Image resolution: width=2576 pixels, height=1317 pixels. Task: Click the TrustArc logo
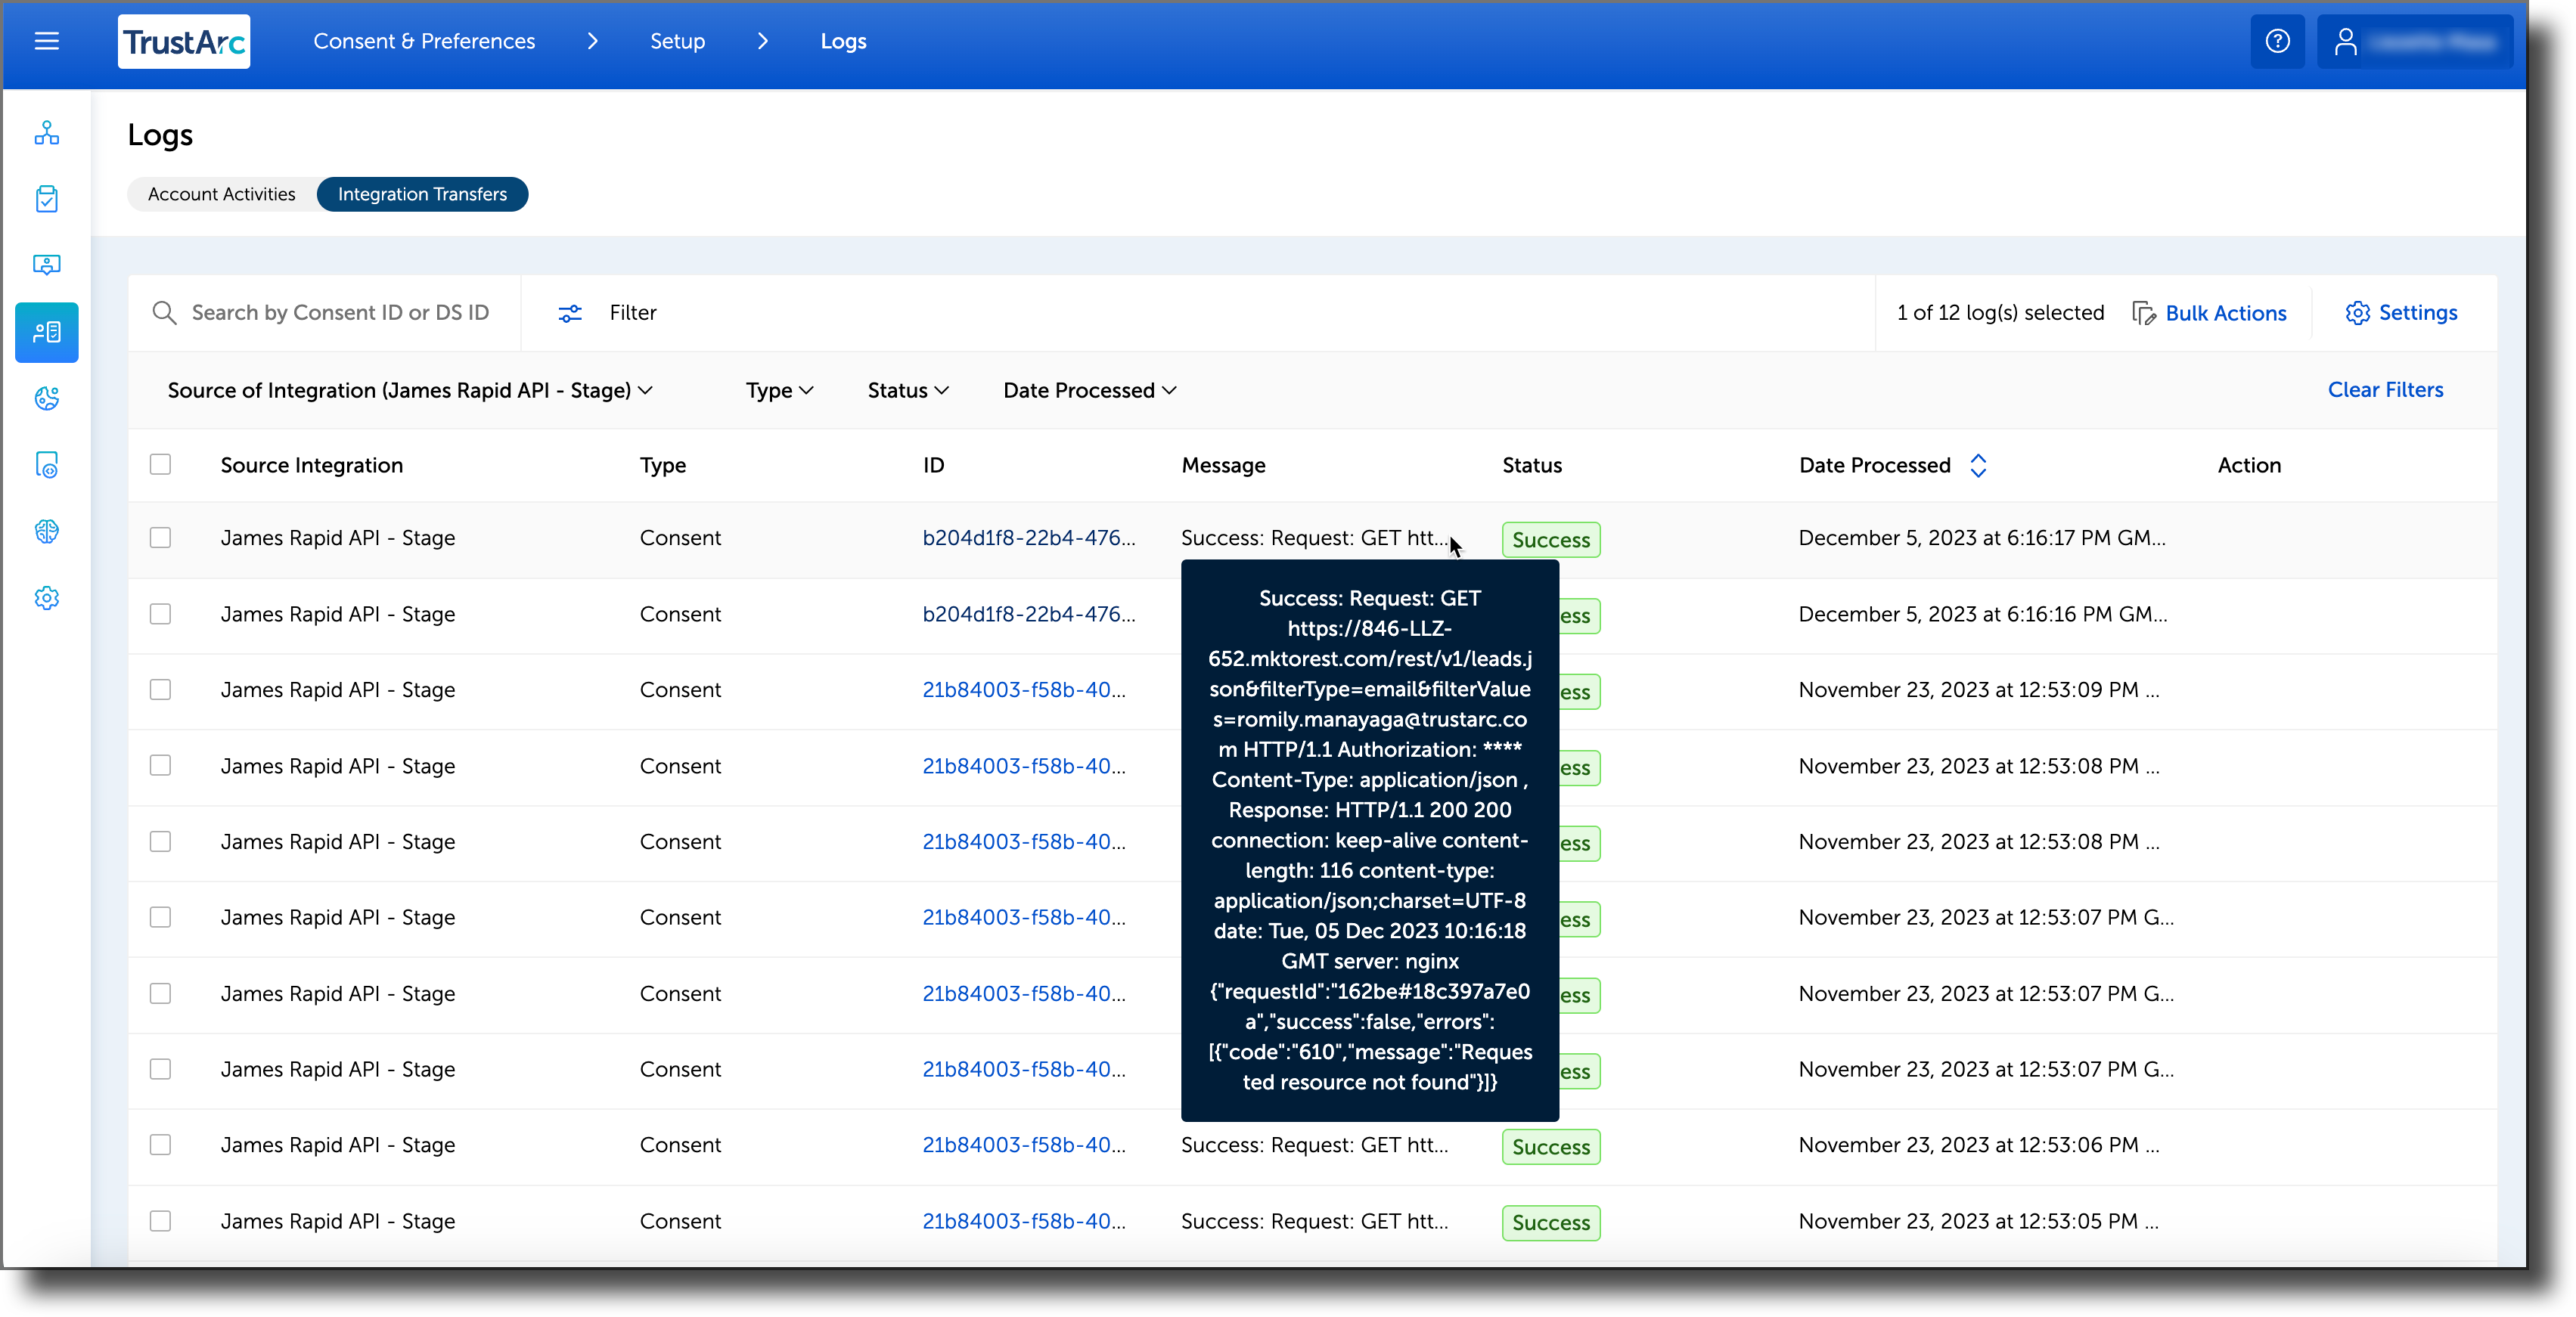(184, 41)
